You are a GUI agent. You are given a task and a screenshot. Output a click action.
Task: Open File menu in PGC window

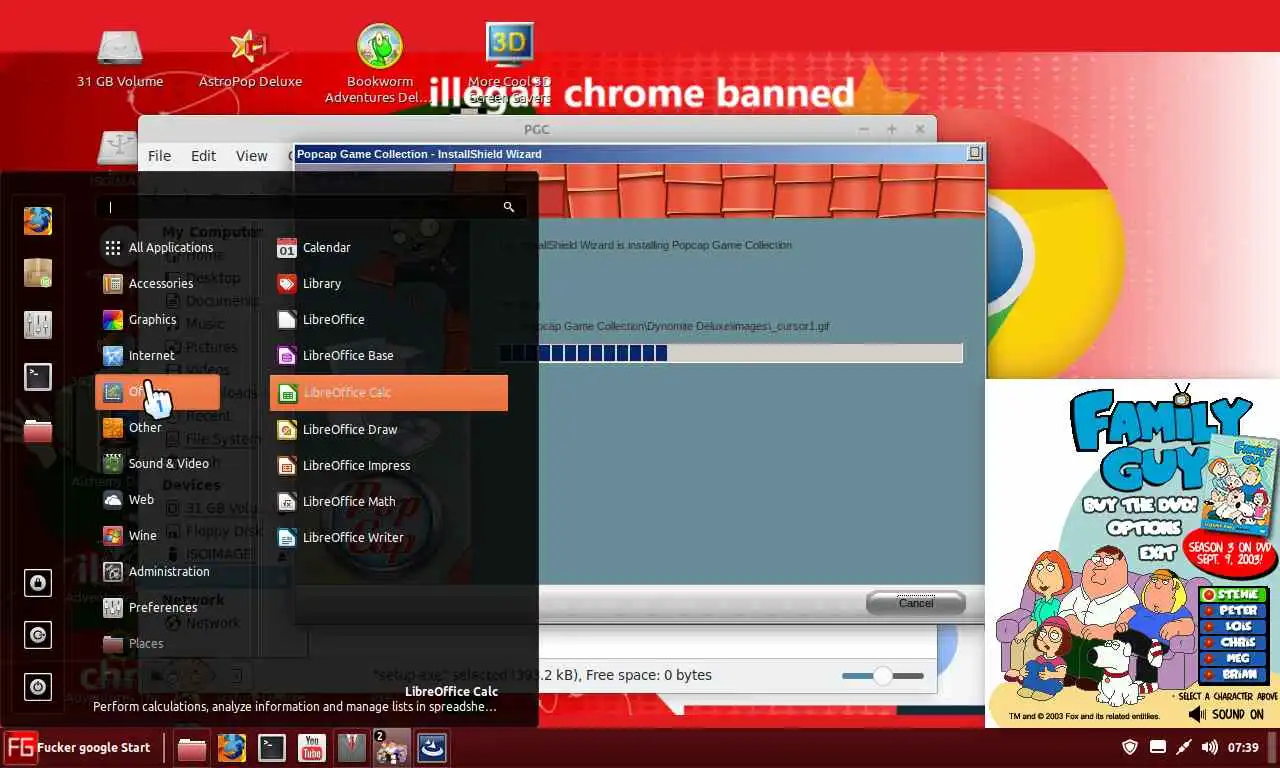click(159, 155)
